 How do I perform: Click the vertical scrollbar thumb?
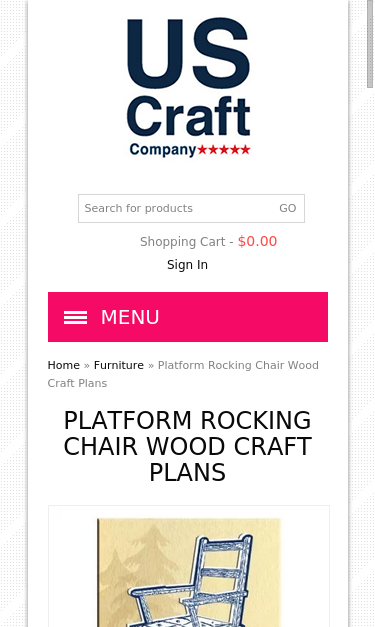click(370, 43)
